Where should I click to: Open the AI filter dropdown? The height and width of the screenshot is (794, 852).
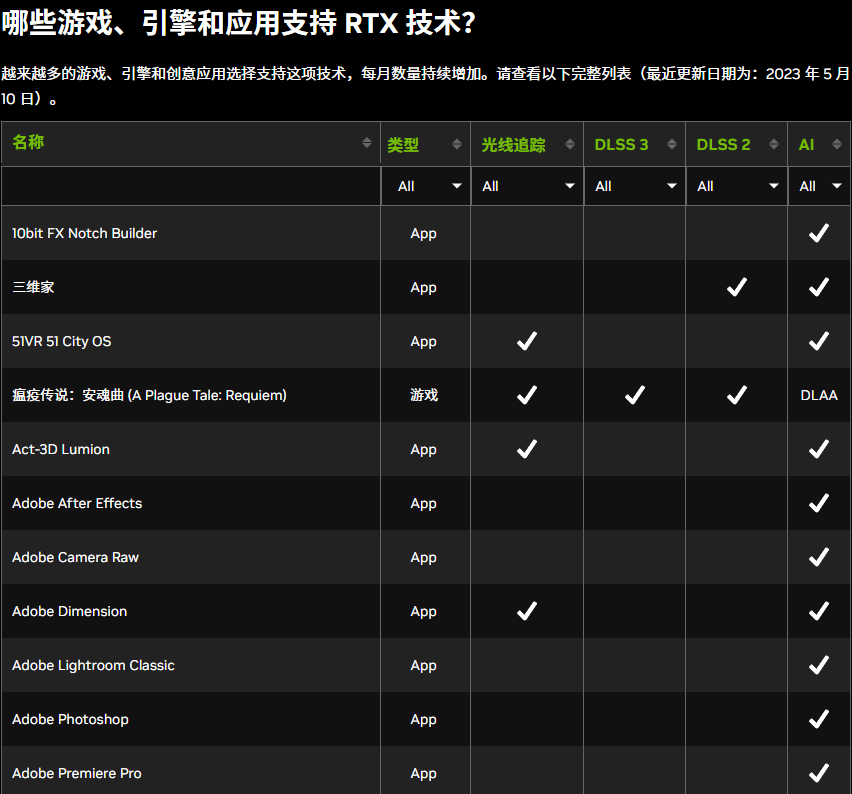819,186
